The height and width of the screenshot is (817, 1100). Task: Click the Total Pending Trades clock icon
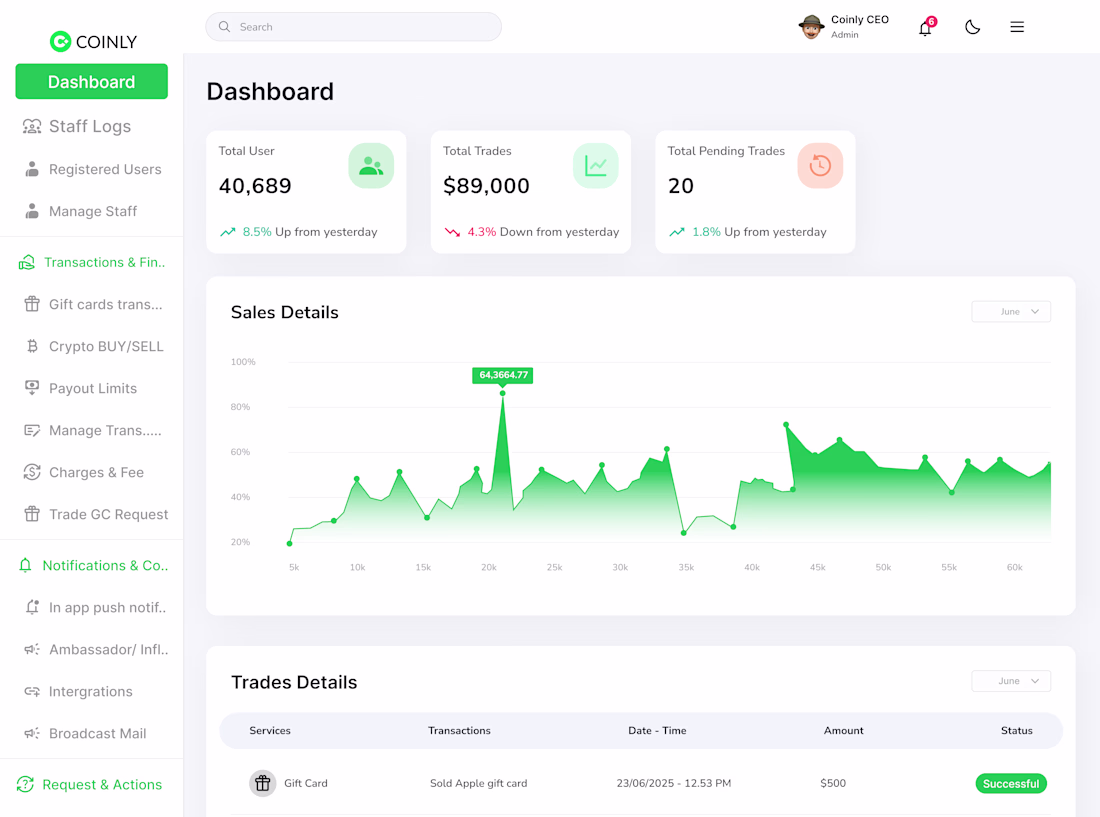[x=820, y=166]
